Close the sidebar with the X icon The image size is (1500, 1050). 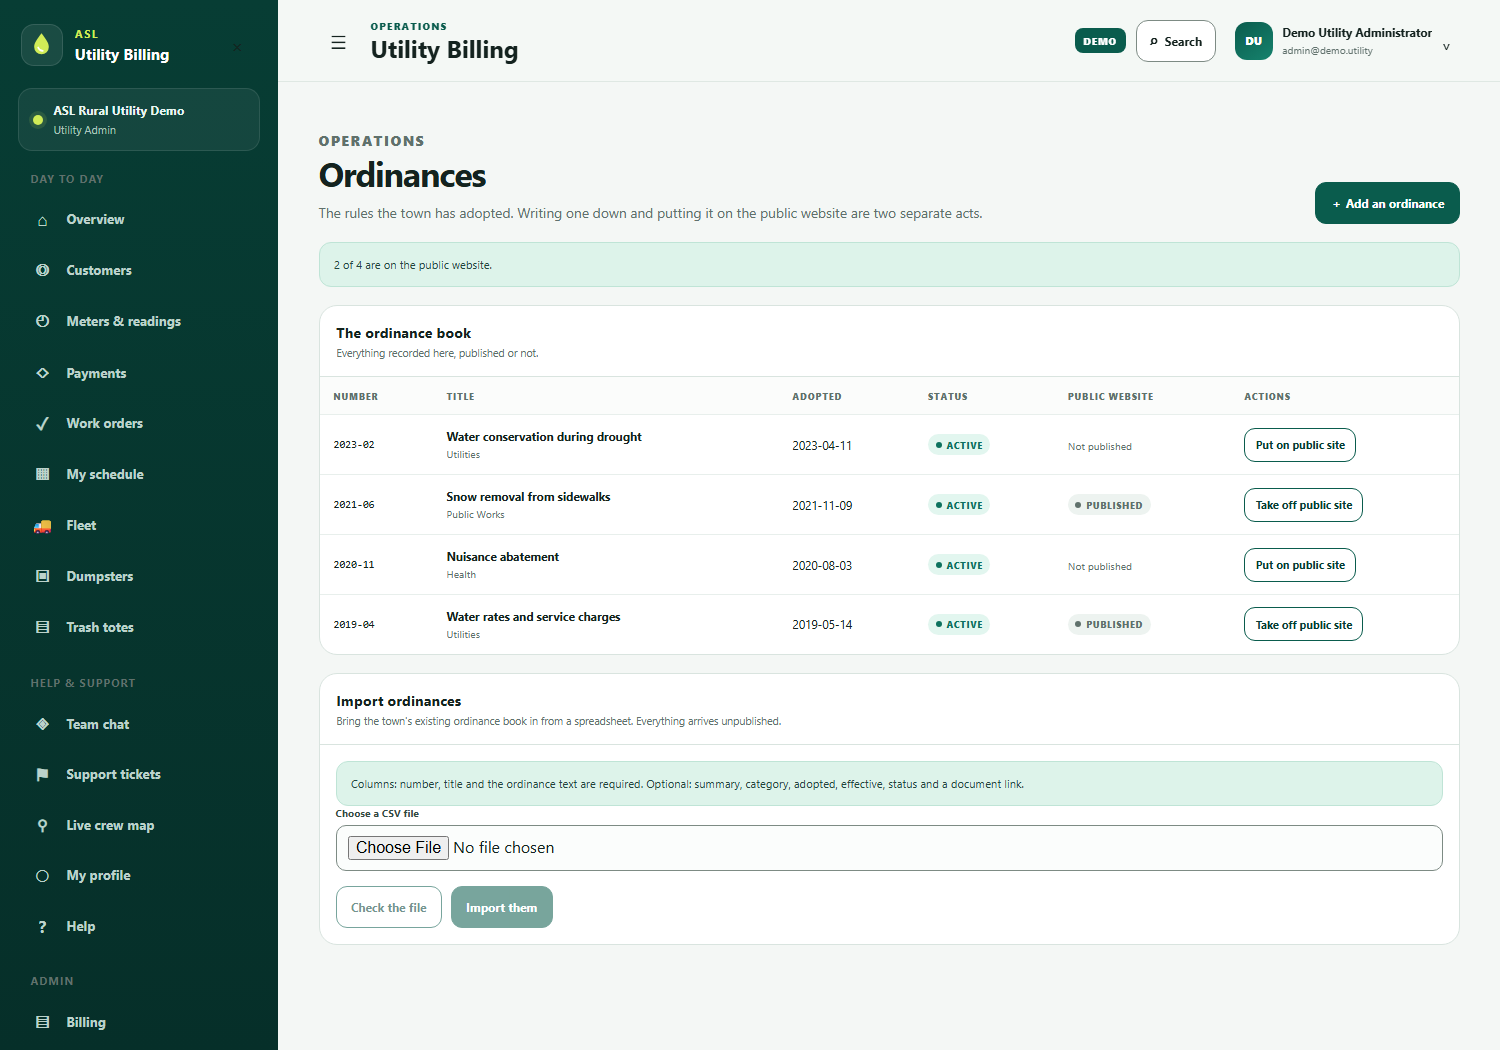pos(236,47)
